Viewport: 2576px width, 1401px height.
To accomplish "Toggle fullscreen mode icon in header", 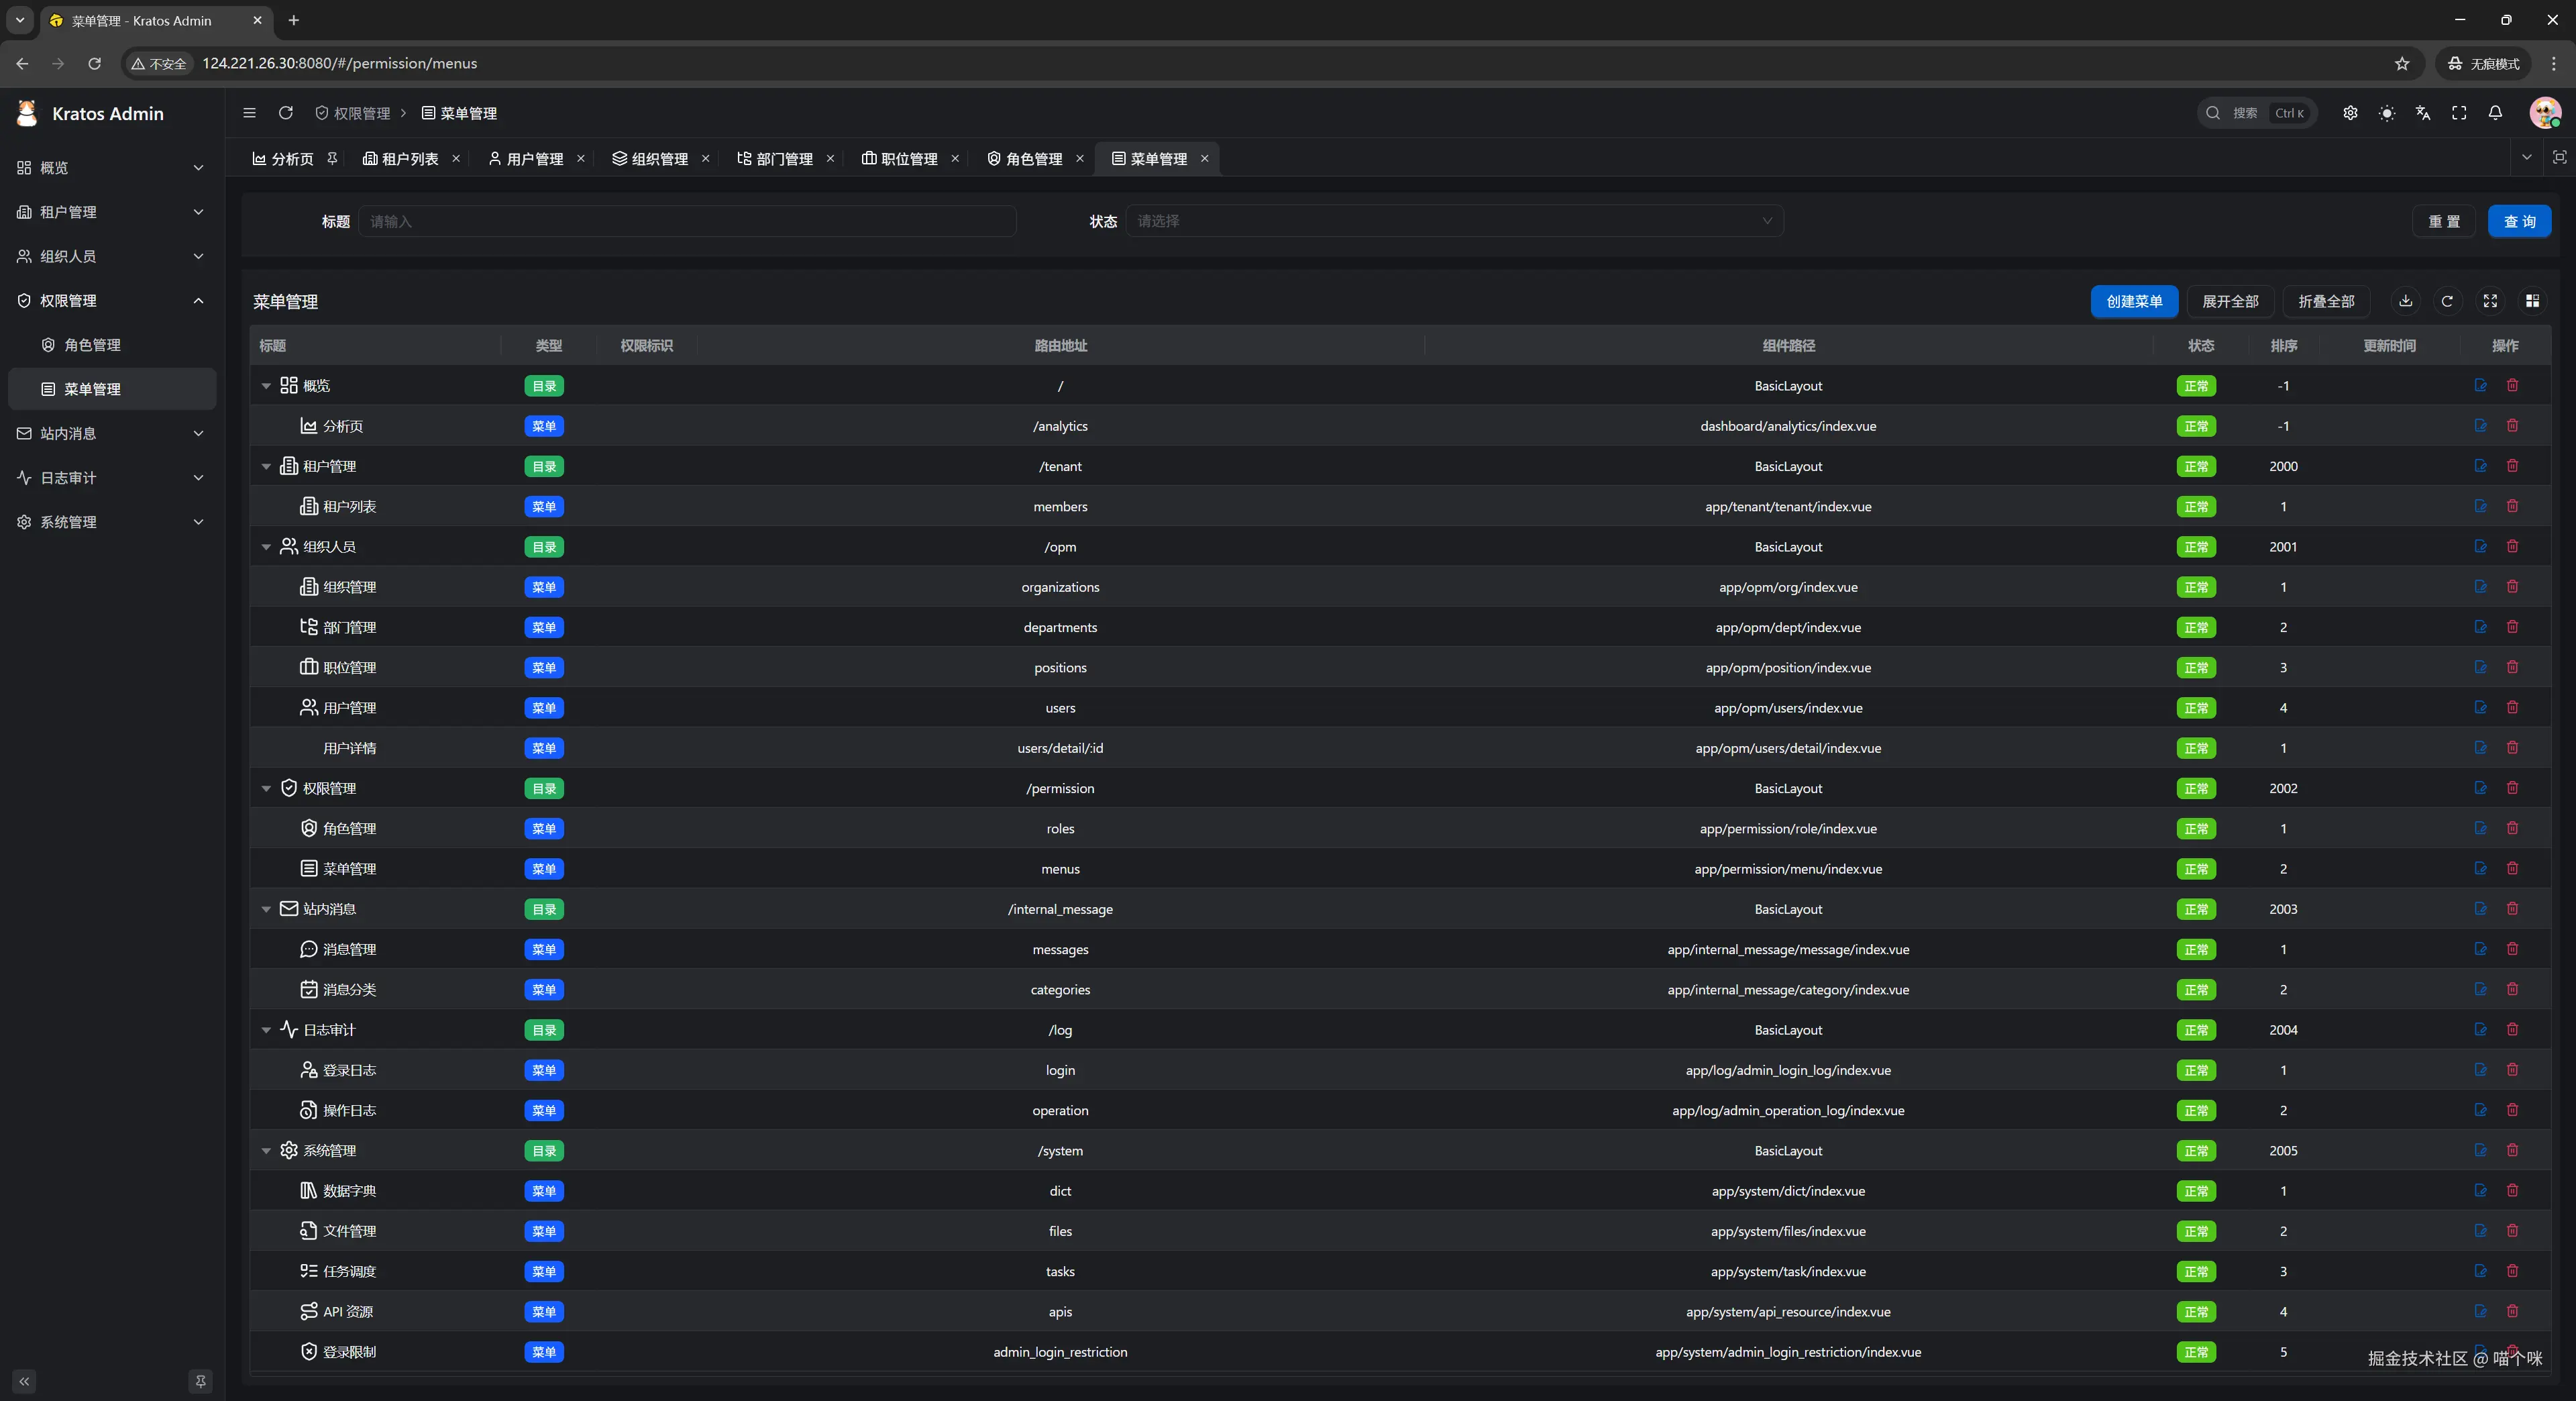I will (2459, 113).
